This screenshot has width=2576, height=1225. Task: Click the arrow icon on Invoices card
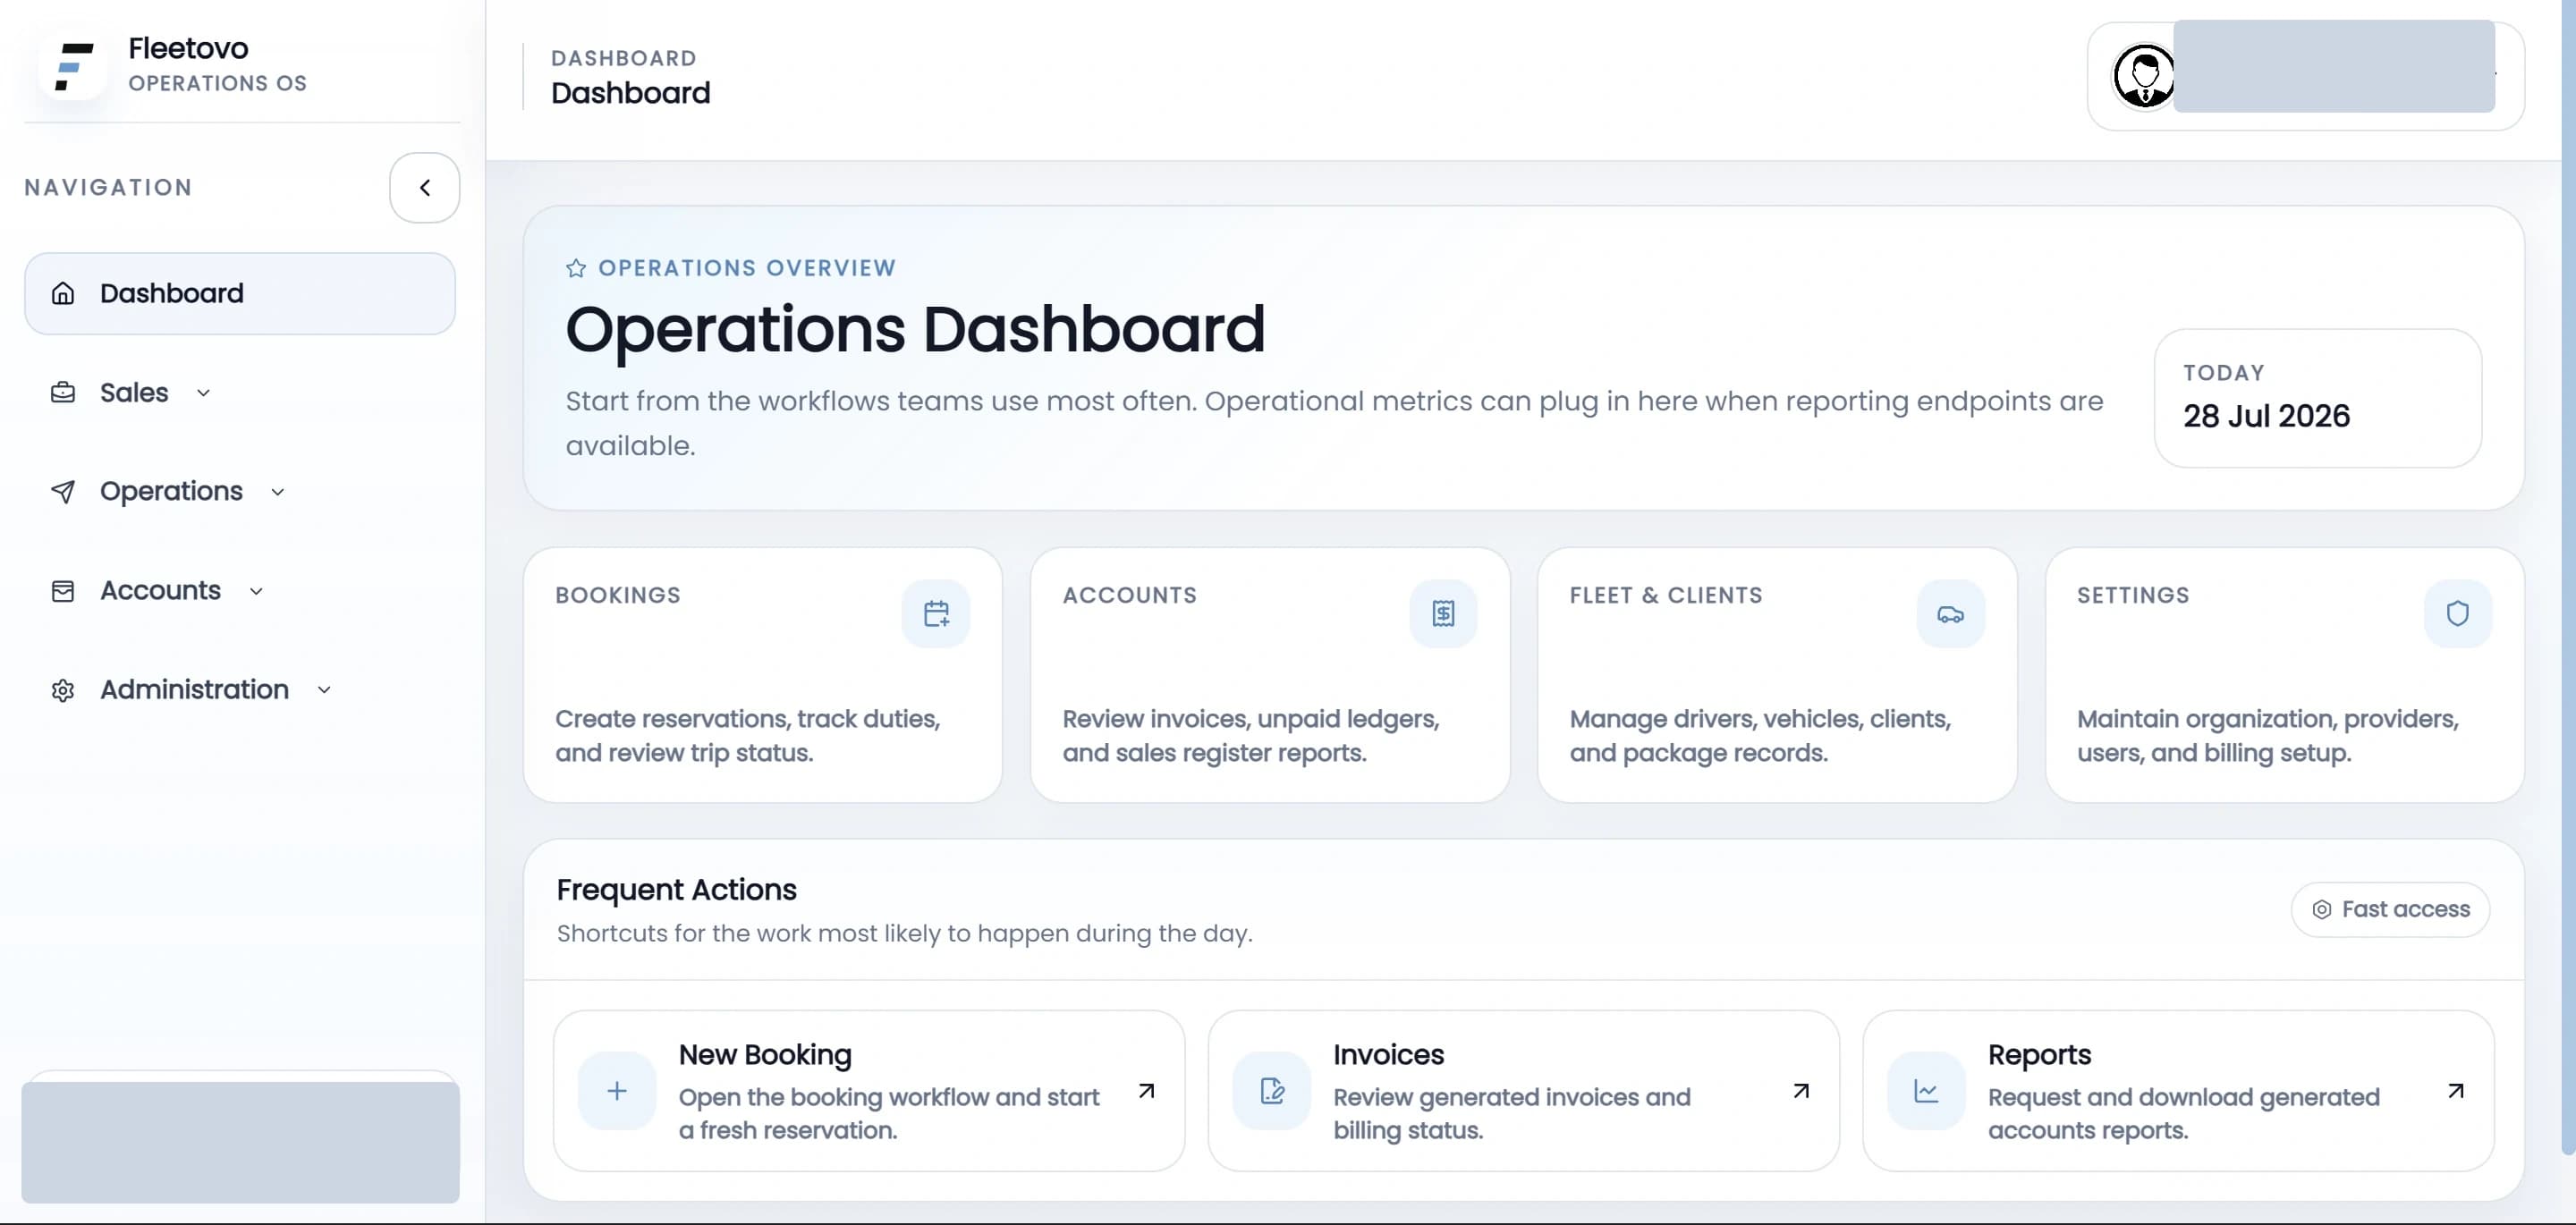point(1801,1090)
